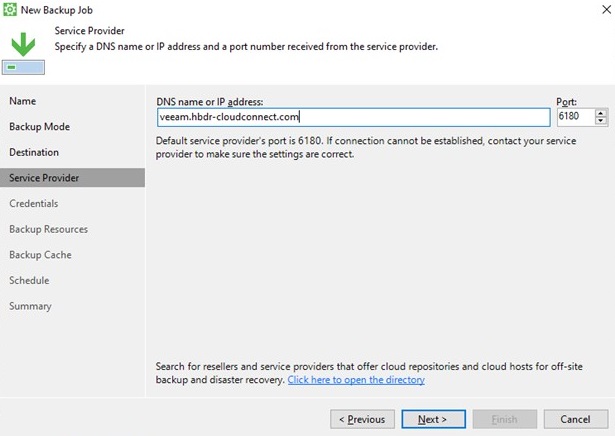
Task: Open the Backup Resources step
Action: click(49, 229)
